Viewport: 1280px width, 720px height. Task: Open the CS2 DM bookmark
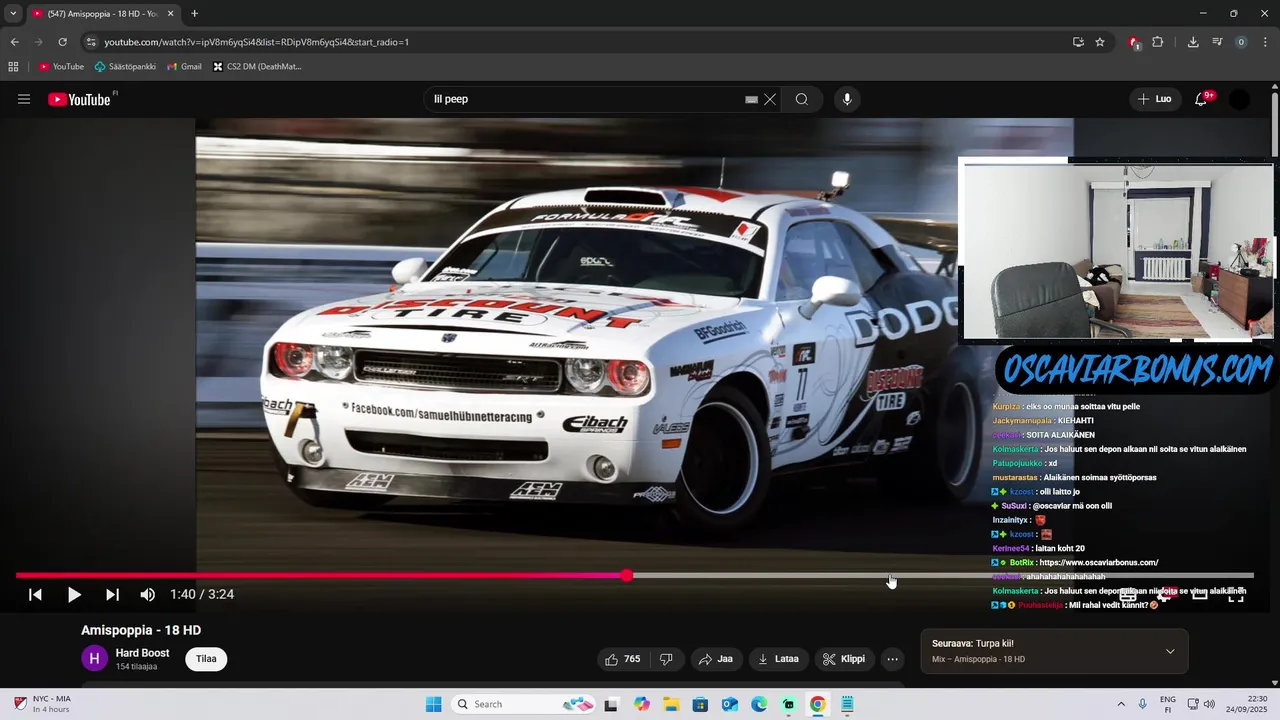[x=258, y=67]
